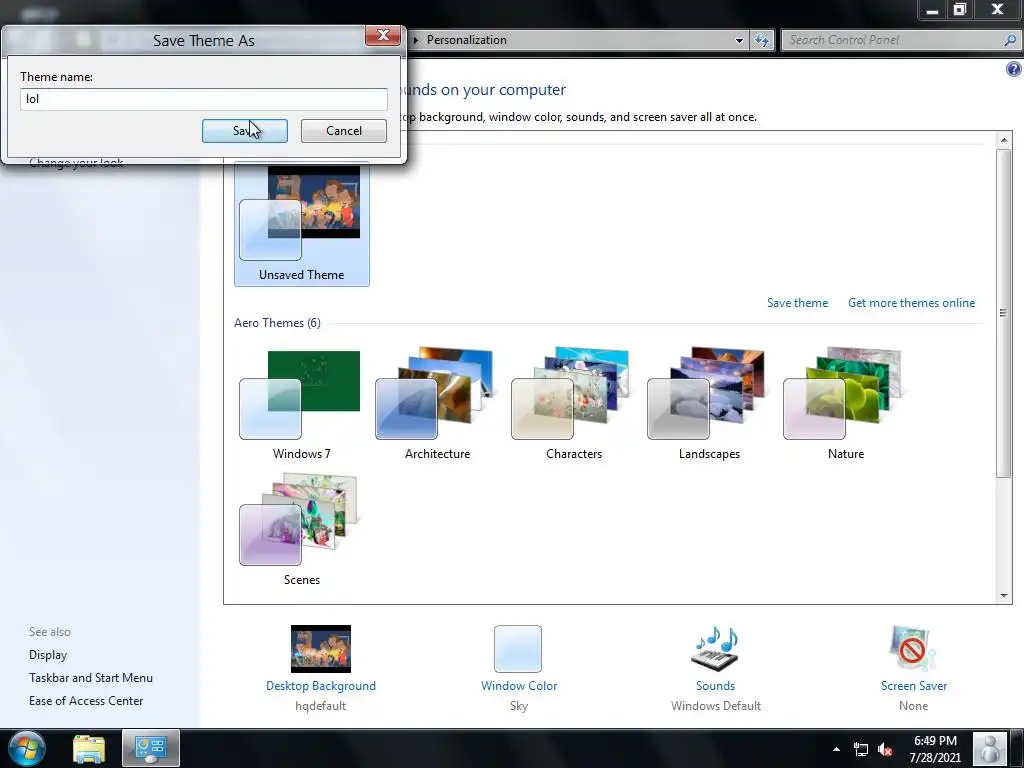Click the Control Panel taskbar button
The width and height of the screenshot is (1024, 768).
coord(151,748)
